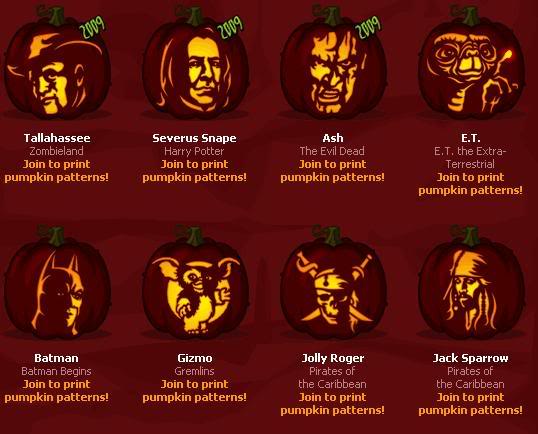Screen dimensions: 538x434
Task: Follow Join to print link under Batman Begins
Action: click(x=57, y=390)
